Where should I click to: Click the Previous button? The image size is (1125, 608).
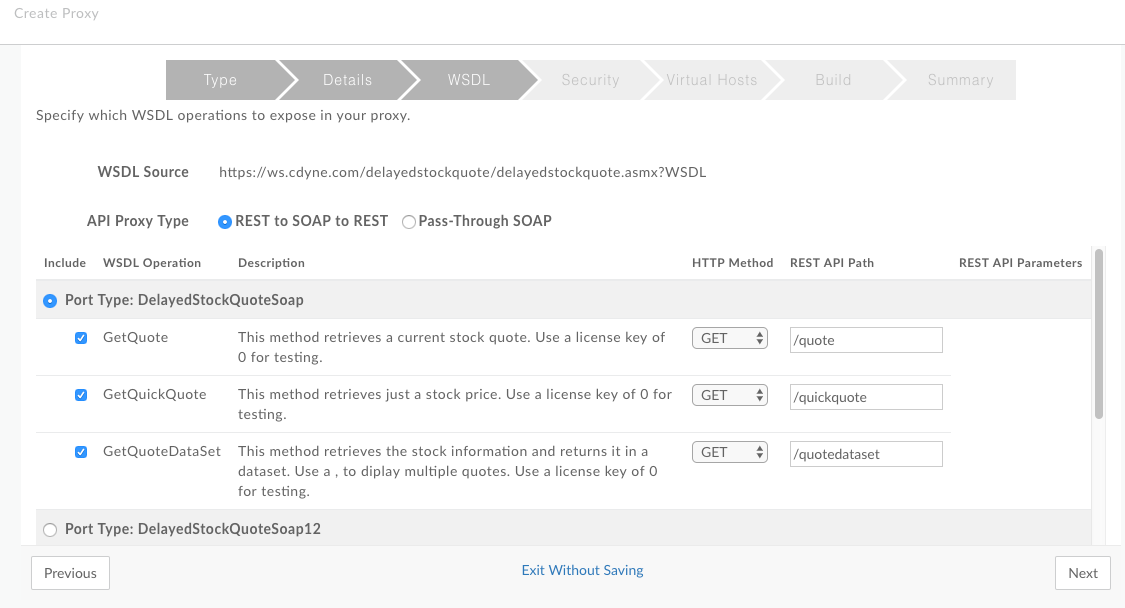[70, 573]
